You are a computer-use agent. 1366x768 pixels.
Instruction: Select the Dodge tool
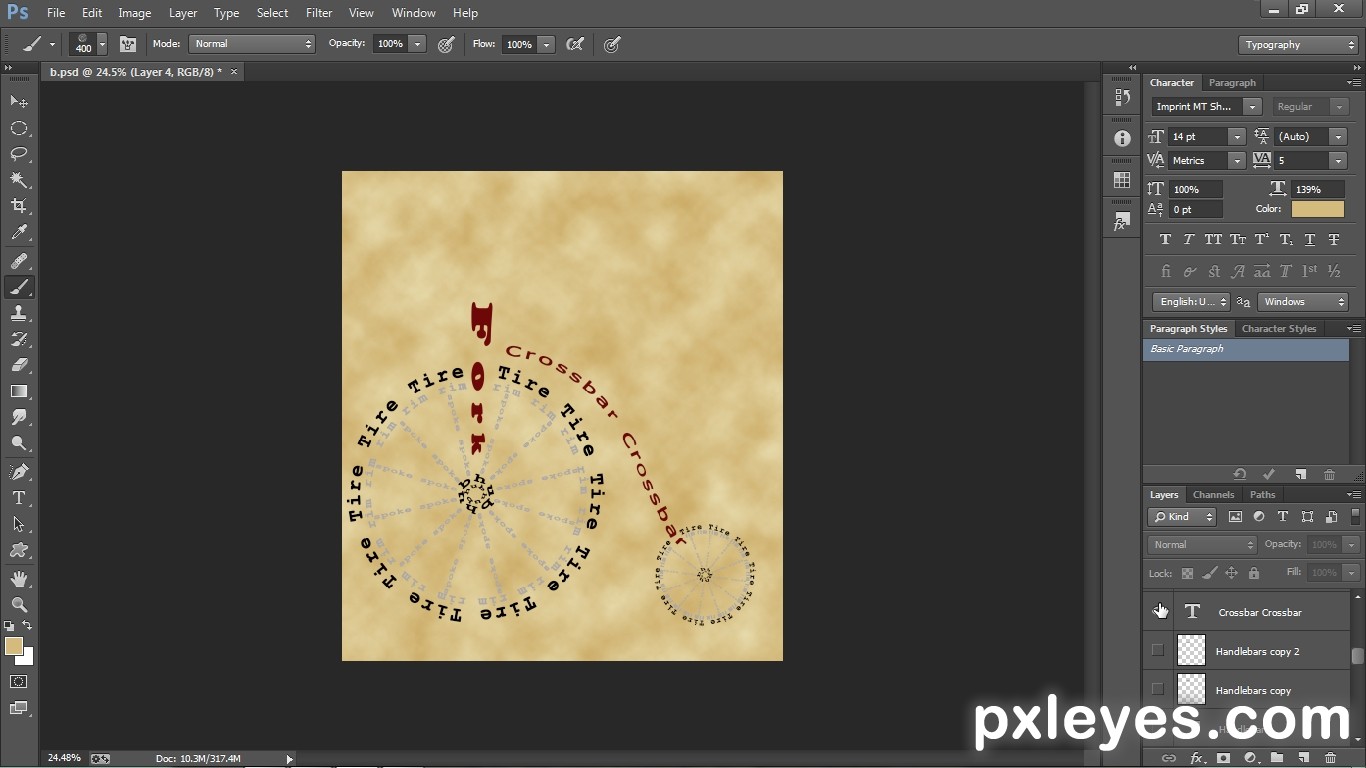19,443
